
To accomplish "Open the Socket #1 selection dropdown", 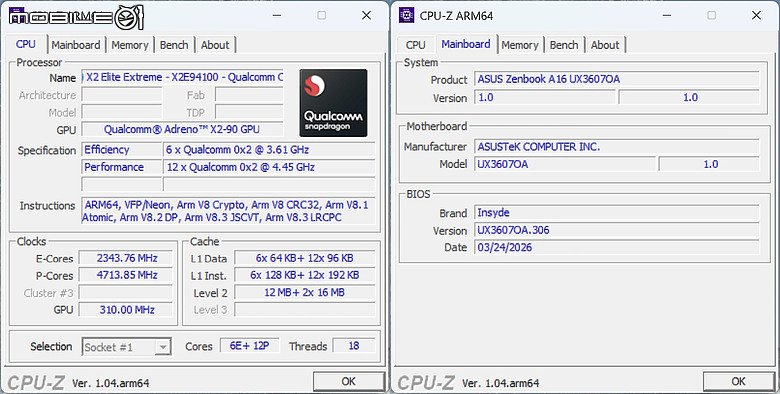I will [x=127, y=347].
